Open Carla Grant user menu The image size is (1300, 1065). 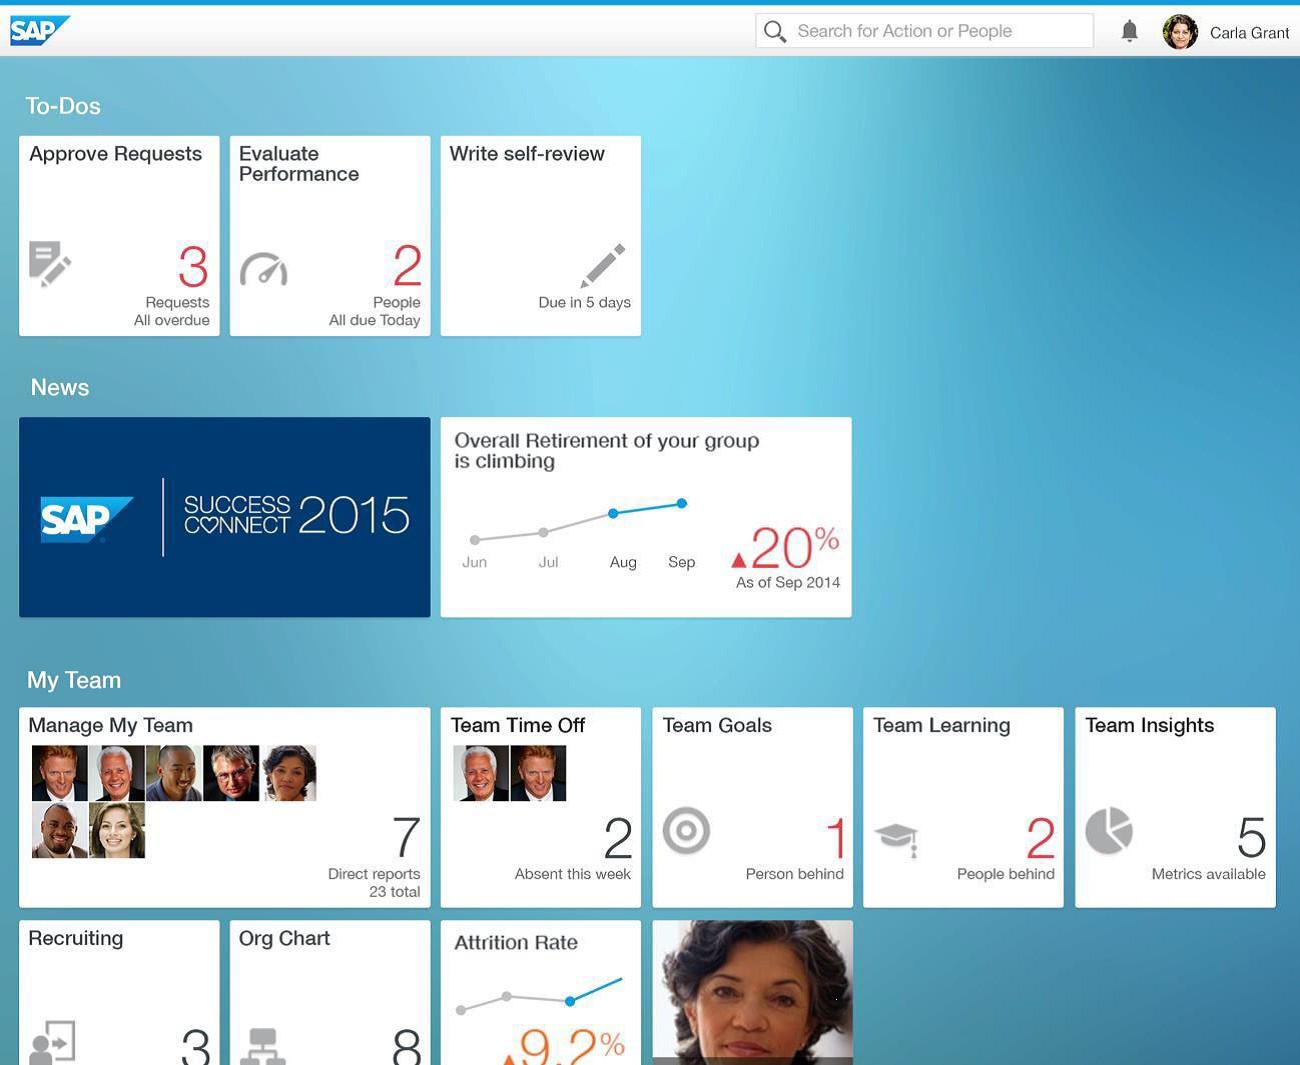pos(1248,33)
